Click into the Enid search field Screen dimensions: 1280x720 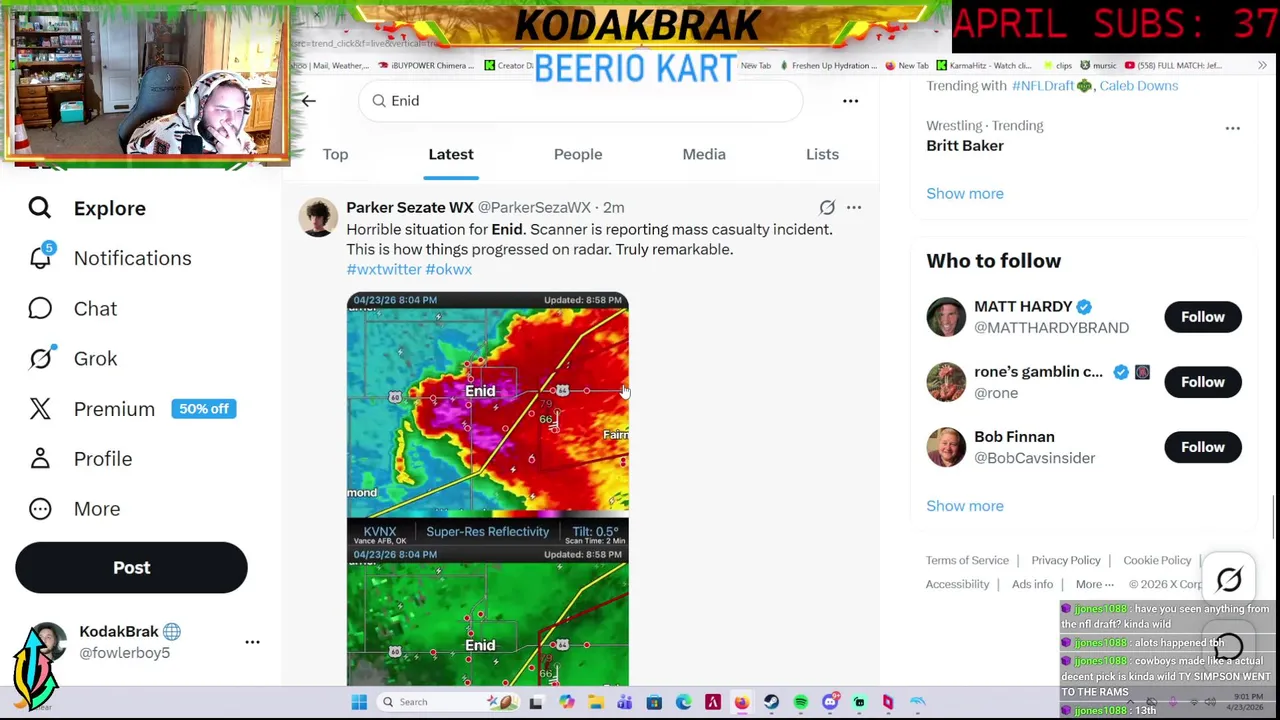(x=580, y=100)
